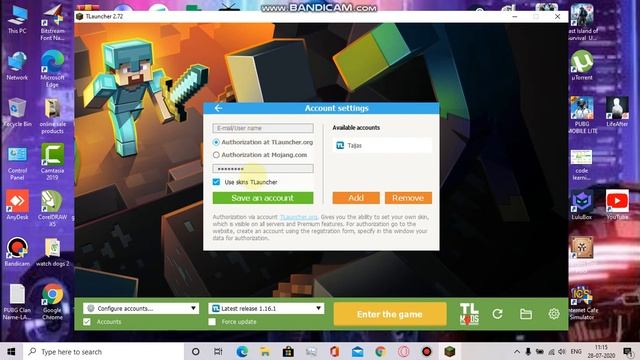Open AnyDesk desktop icon

click(x=17, y=205)
